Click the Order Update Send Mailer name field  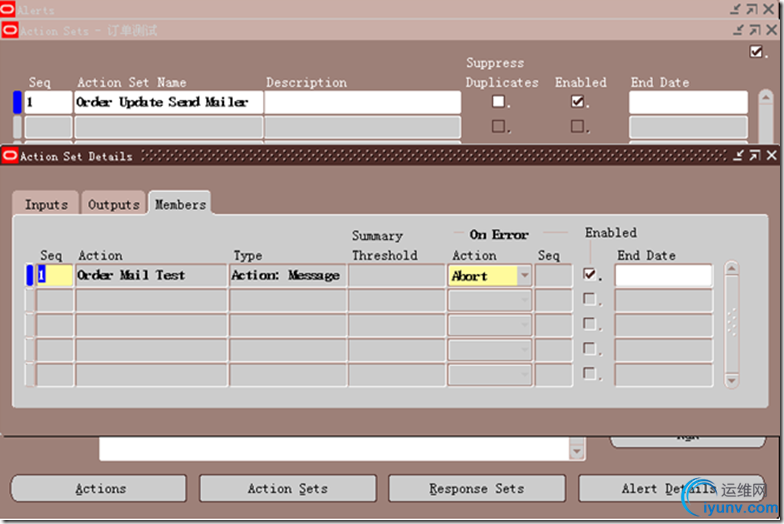[x=168, y=102]
